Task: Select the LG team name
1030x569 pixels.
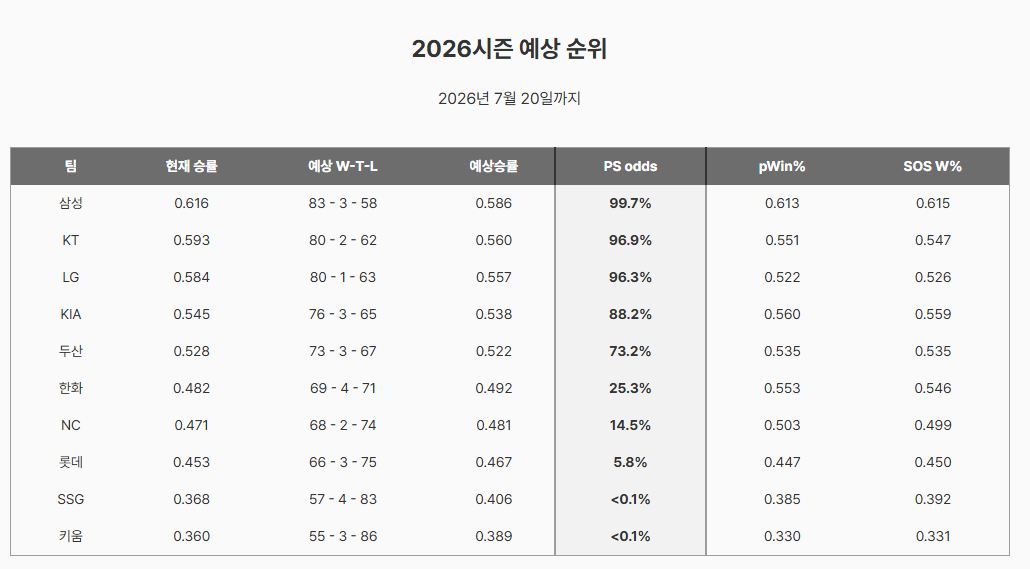Action: 70,277
